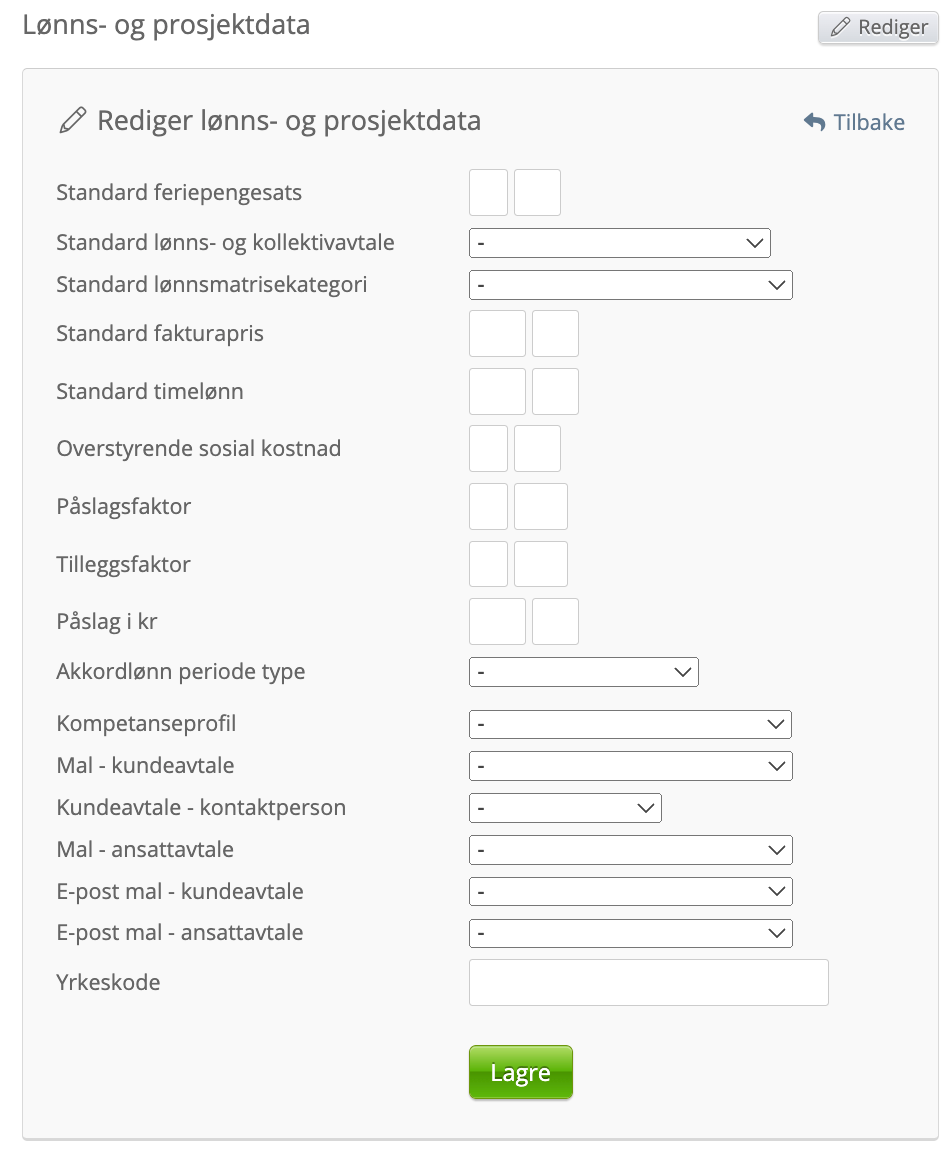
Task: Click the first Standard fakturapris field
Action: 497,333
